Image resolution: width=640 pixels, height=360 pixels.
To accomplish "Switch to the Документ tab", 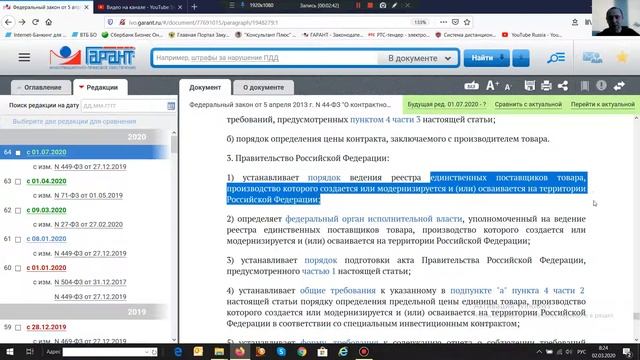I will pyautogui.click(x=205, y=87).
